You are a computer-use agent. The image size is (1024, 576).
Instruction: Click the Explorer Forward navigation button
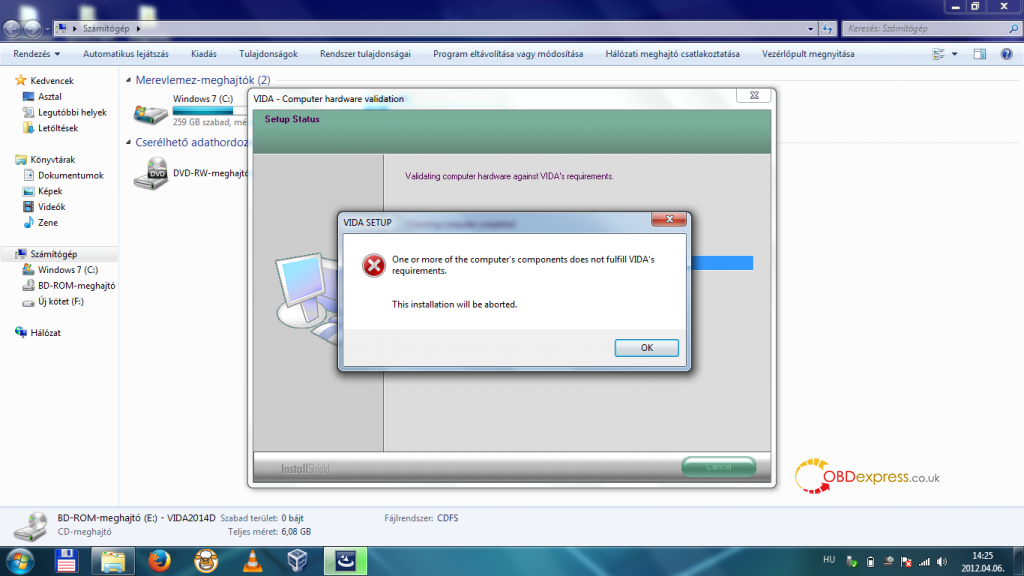[32, 29]
